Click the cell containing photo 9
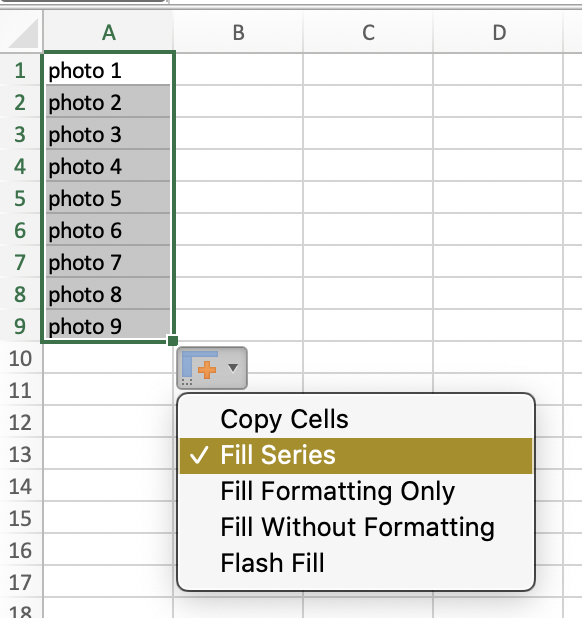582x618 pixels. [x=108, y=326]
